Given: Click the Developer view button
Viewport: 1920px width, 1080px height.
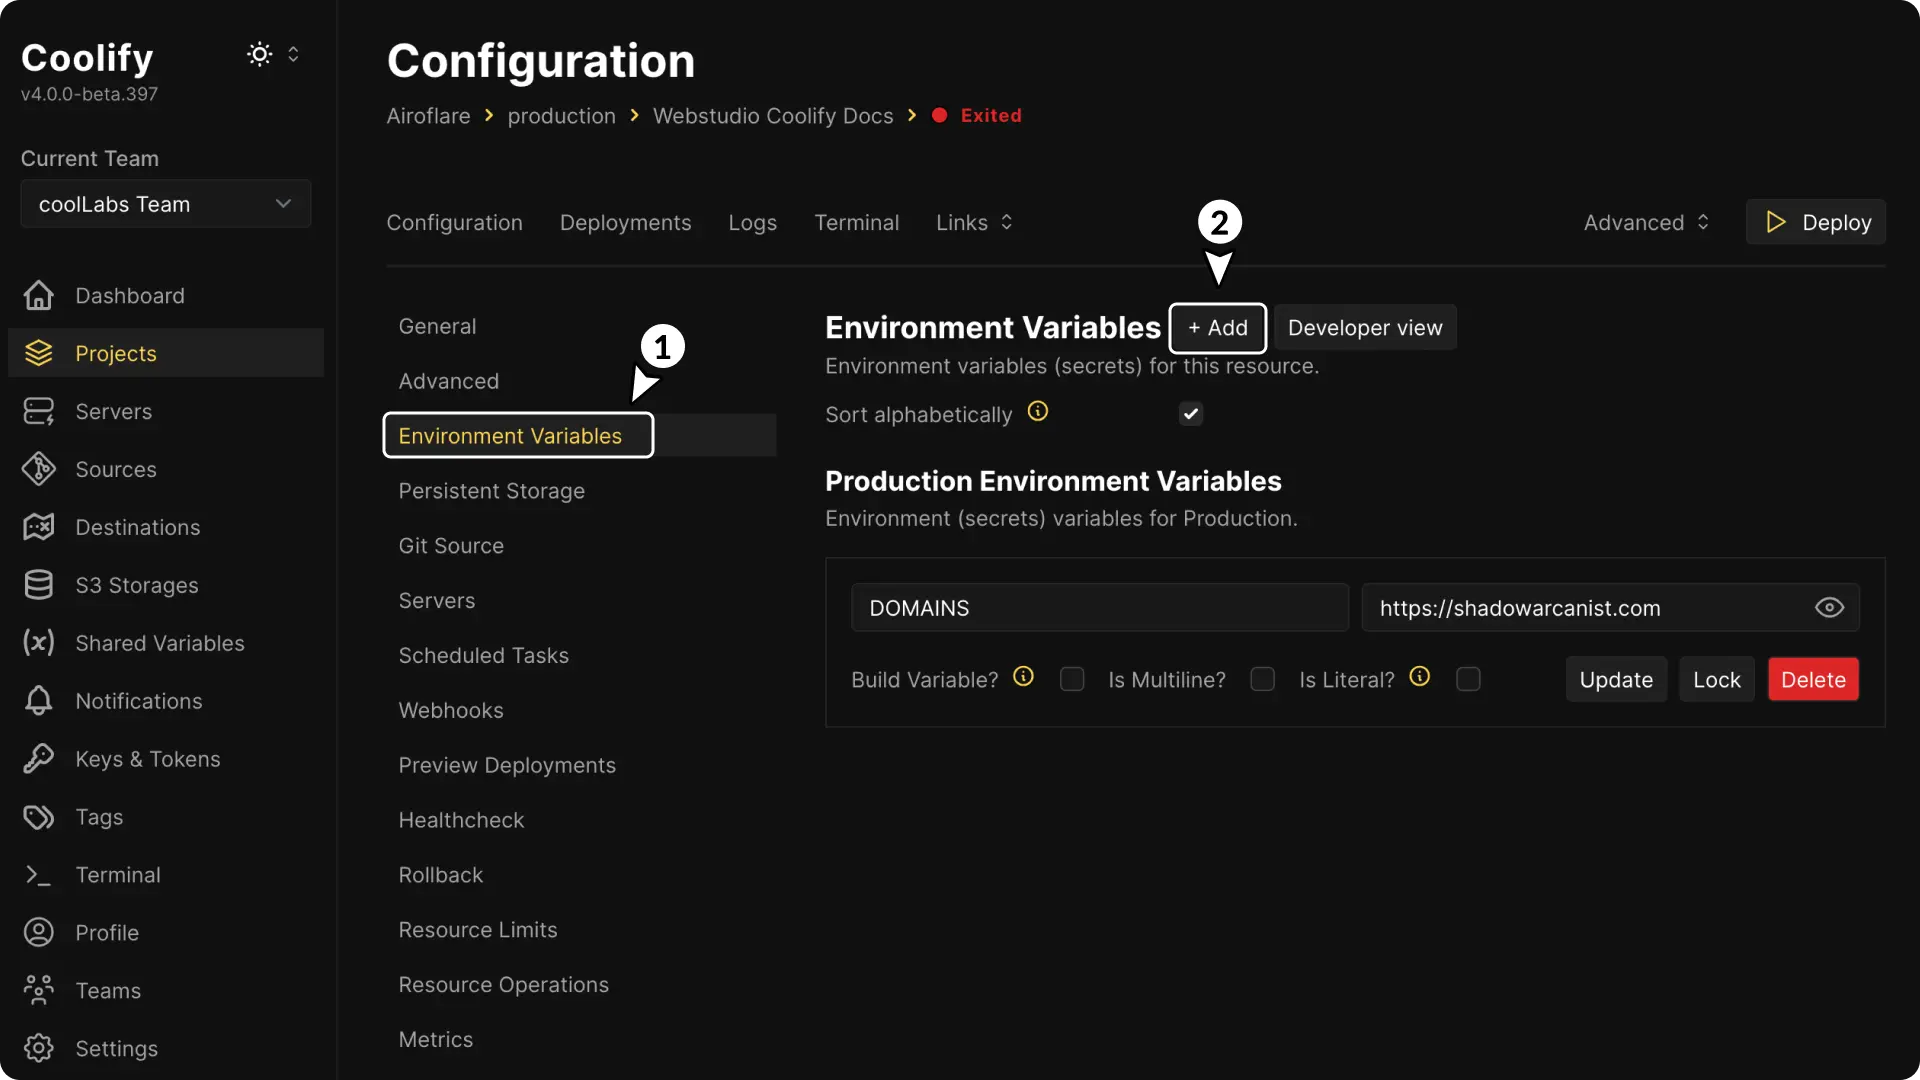Looking at the screenshot, I should coord(1364,328).
